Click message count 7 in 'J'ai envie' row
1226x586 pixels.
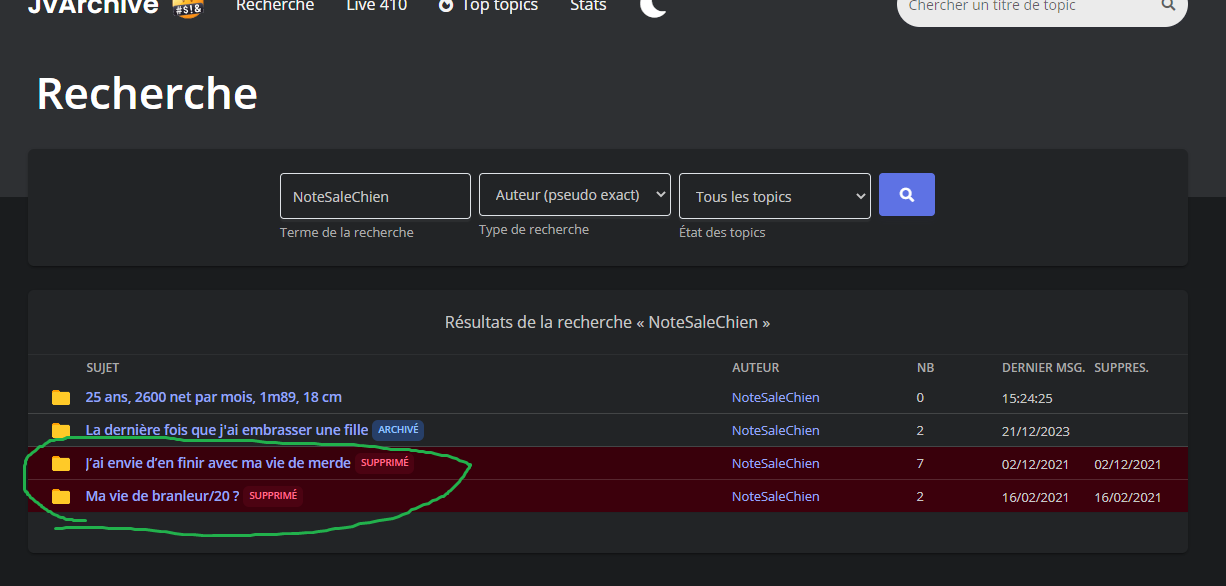tap(920, 464)
